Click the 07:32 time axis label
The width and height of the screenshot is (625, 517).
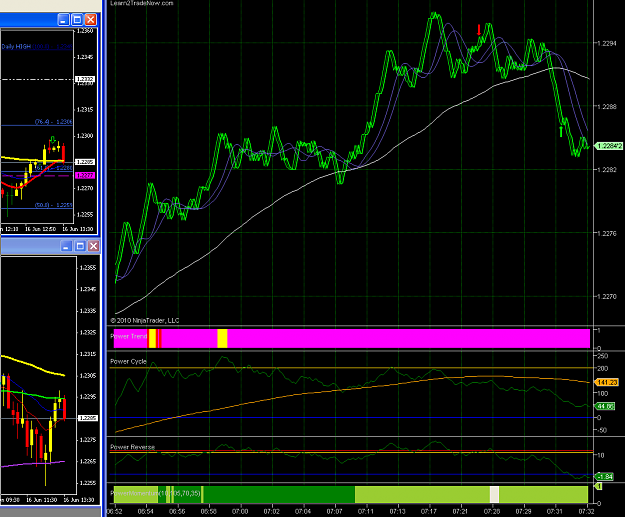(x=586, y=511)
